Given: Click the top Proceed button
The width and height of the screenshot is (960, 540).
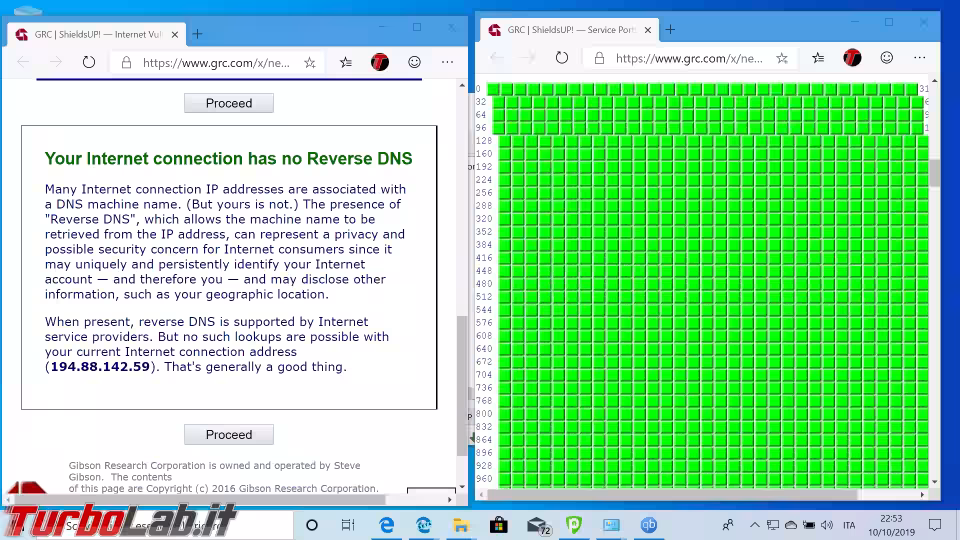Looking at the screenshot, I should coord(229,103).
